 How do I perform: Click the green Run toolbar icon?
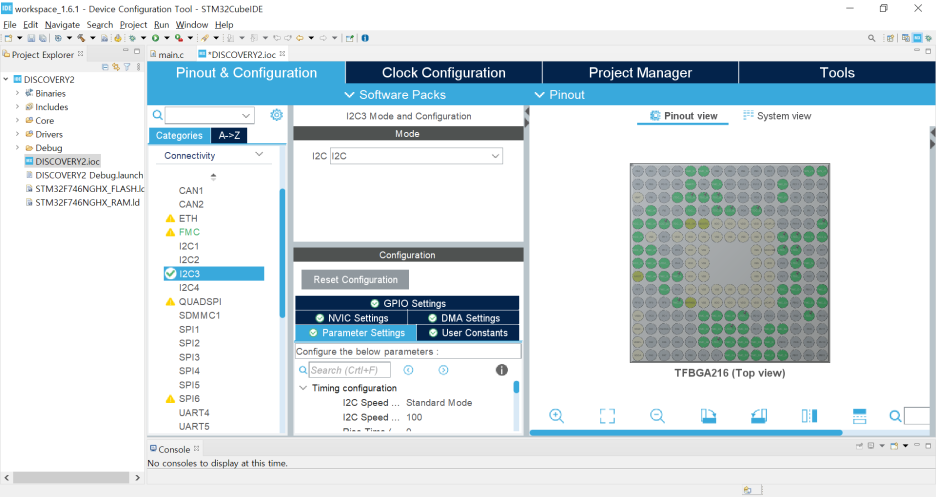pos(155,38)
